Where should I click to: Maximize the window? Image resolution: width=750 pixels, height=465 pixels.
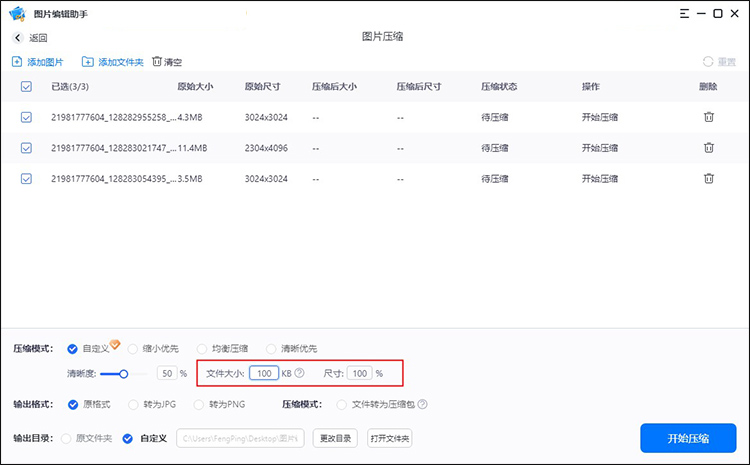pos(717,13)
